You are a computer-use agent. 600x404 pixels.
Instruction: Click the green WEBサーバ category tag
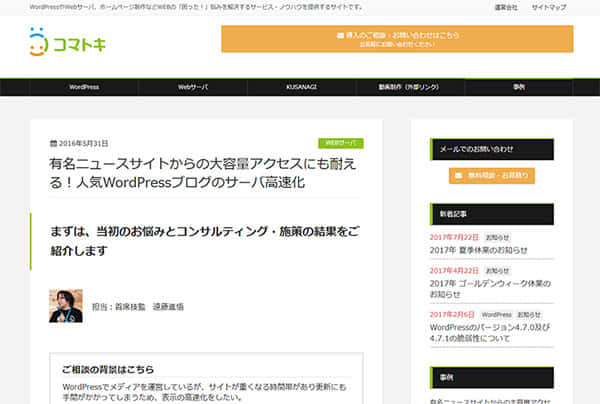click(341, 143)
